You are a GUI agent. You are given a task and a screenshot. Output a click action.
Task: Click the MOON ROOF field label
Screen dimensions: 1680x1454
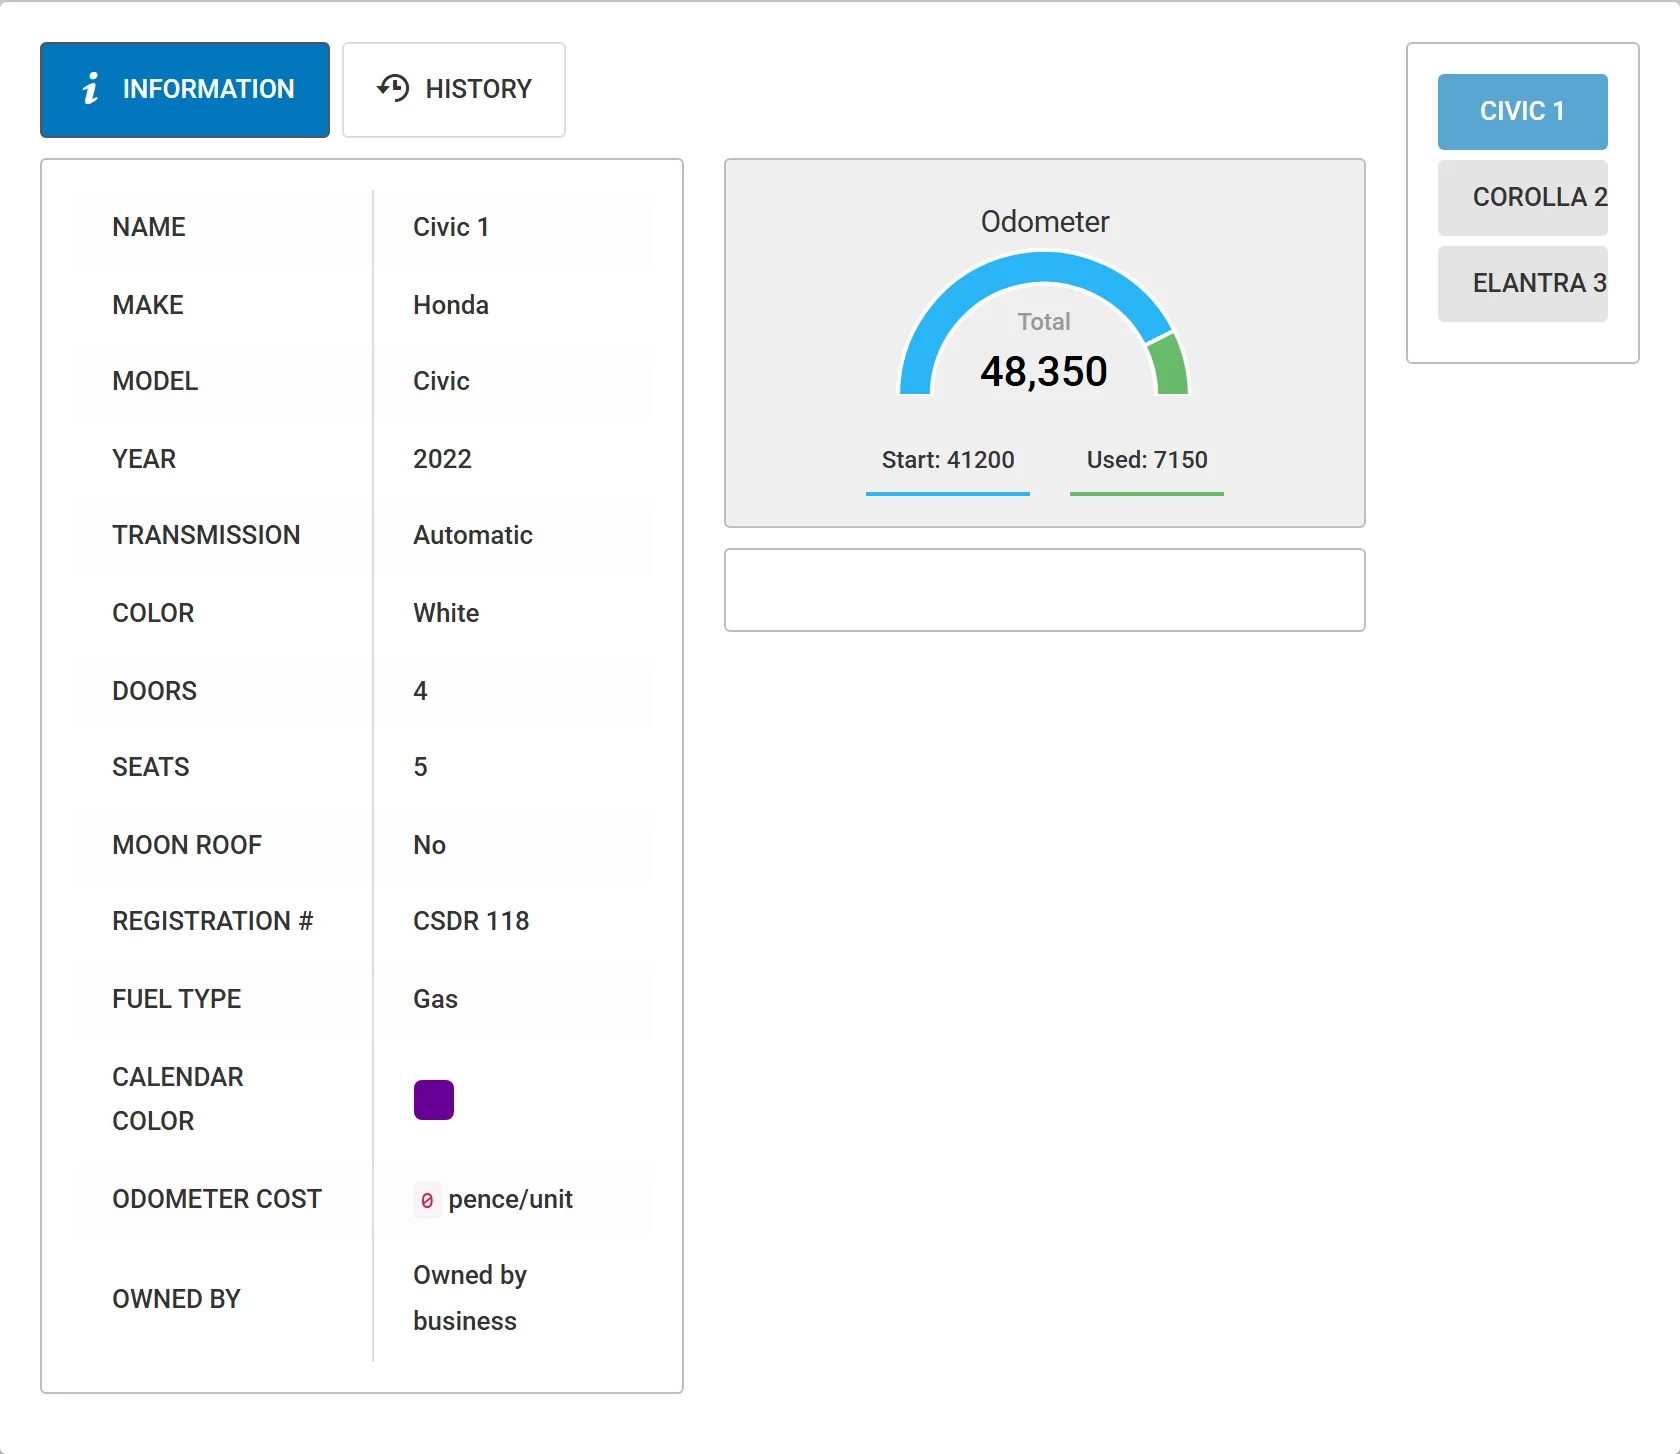(187, 845)
